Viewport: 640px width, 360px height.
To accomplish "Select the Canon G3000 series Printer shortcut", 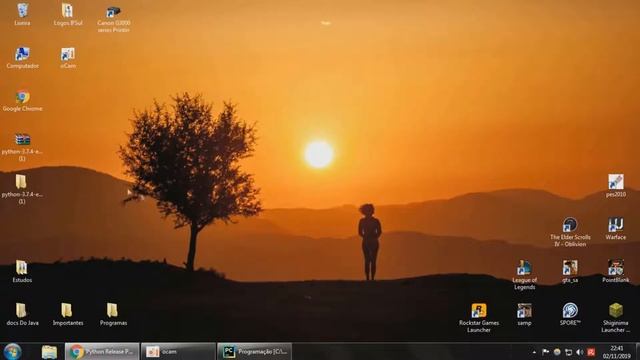I will (x=113, y=19).
